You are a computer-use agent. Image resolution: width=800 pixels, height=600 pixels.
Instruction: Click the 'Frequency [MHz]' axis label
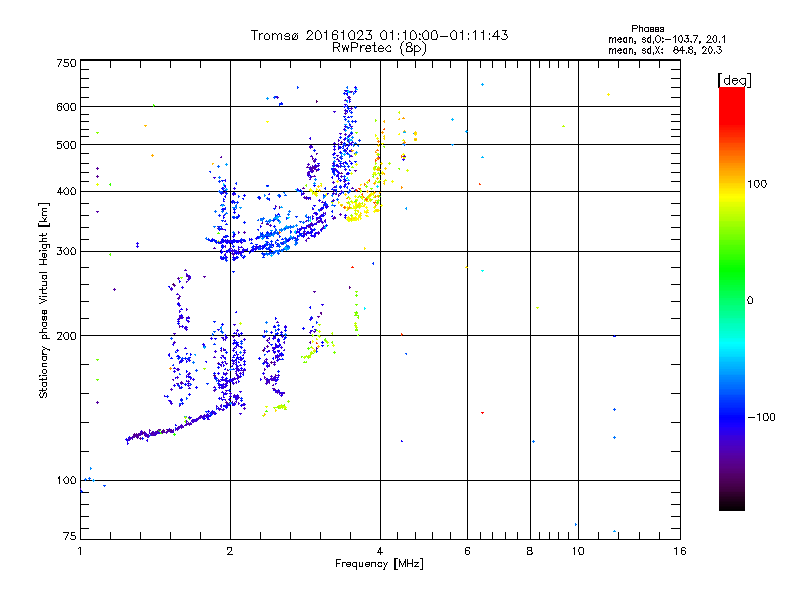[379, 564]
